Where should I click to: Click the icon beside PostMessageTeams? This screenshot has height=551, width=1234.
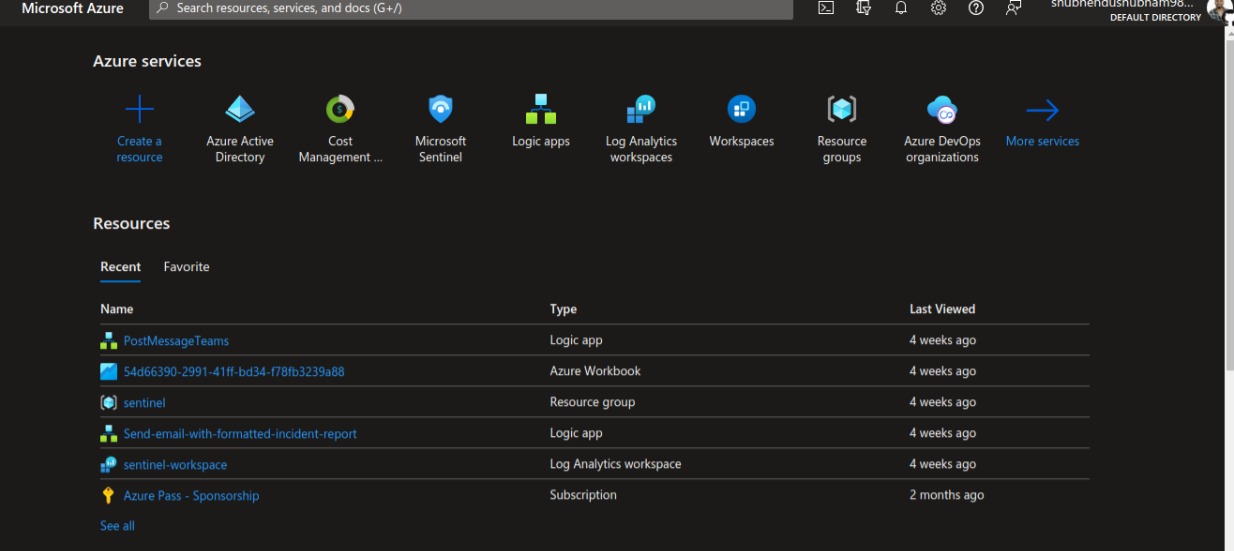pos(109,341)
